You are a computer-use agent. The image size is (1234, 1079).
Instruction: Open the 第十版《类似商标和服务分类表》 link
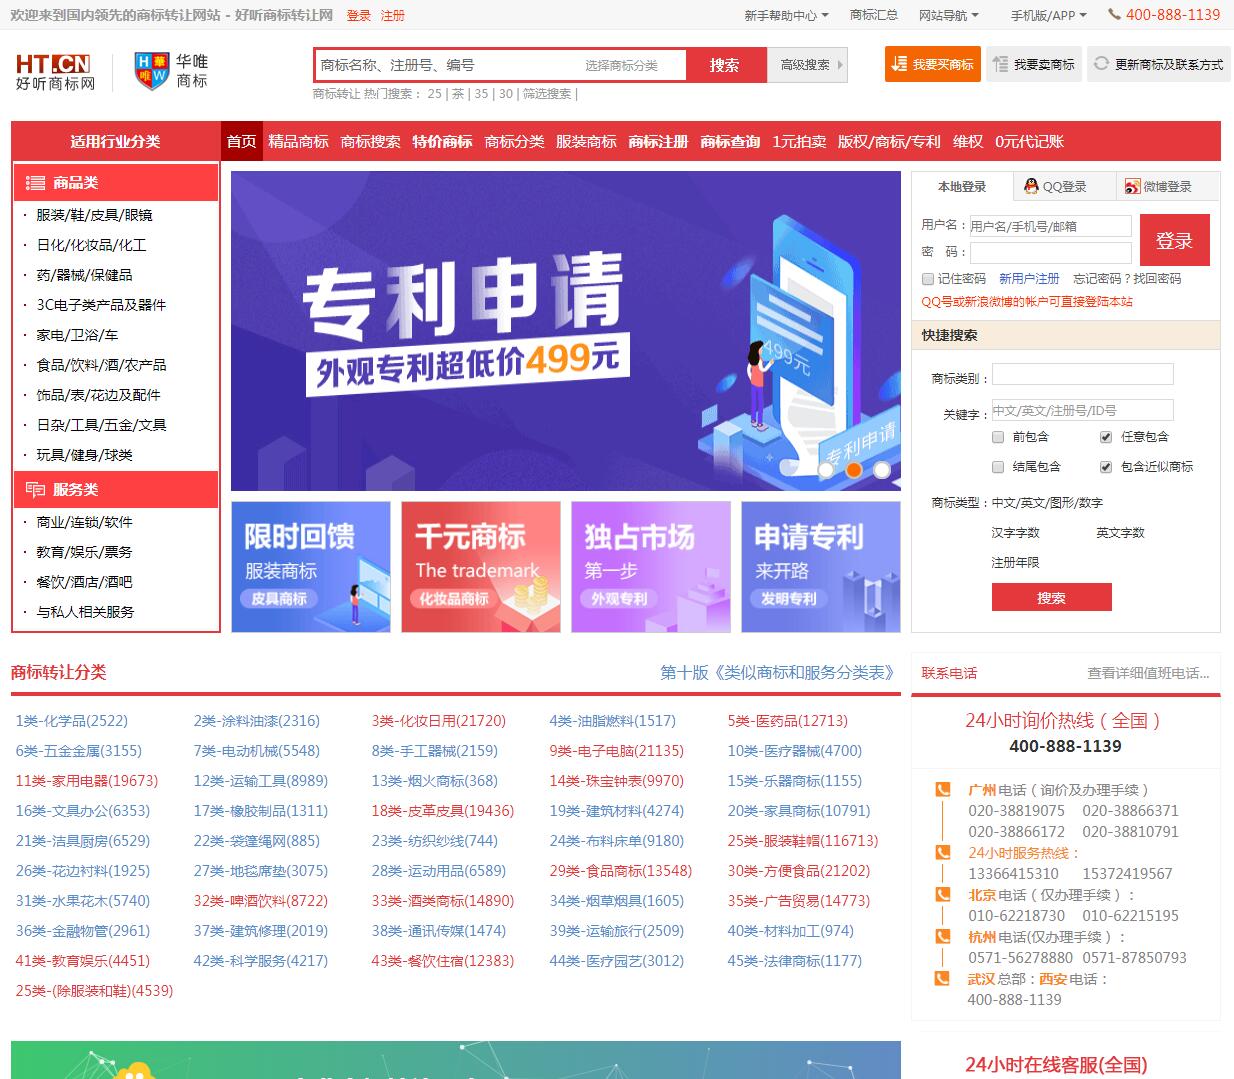click(x=777, y=673)
